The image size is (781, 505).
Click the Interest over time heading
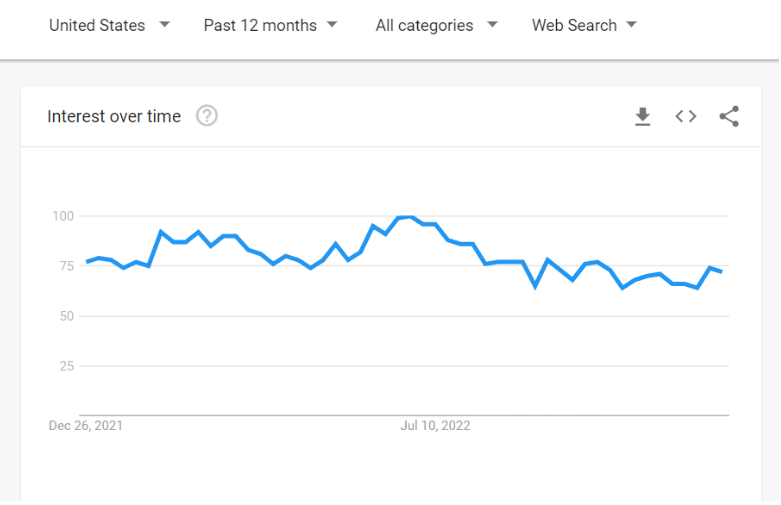coord(114,117)
